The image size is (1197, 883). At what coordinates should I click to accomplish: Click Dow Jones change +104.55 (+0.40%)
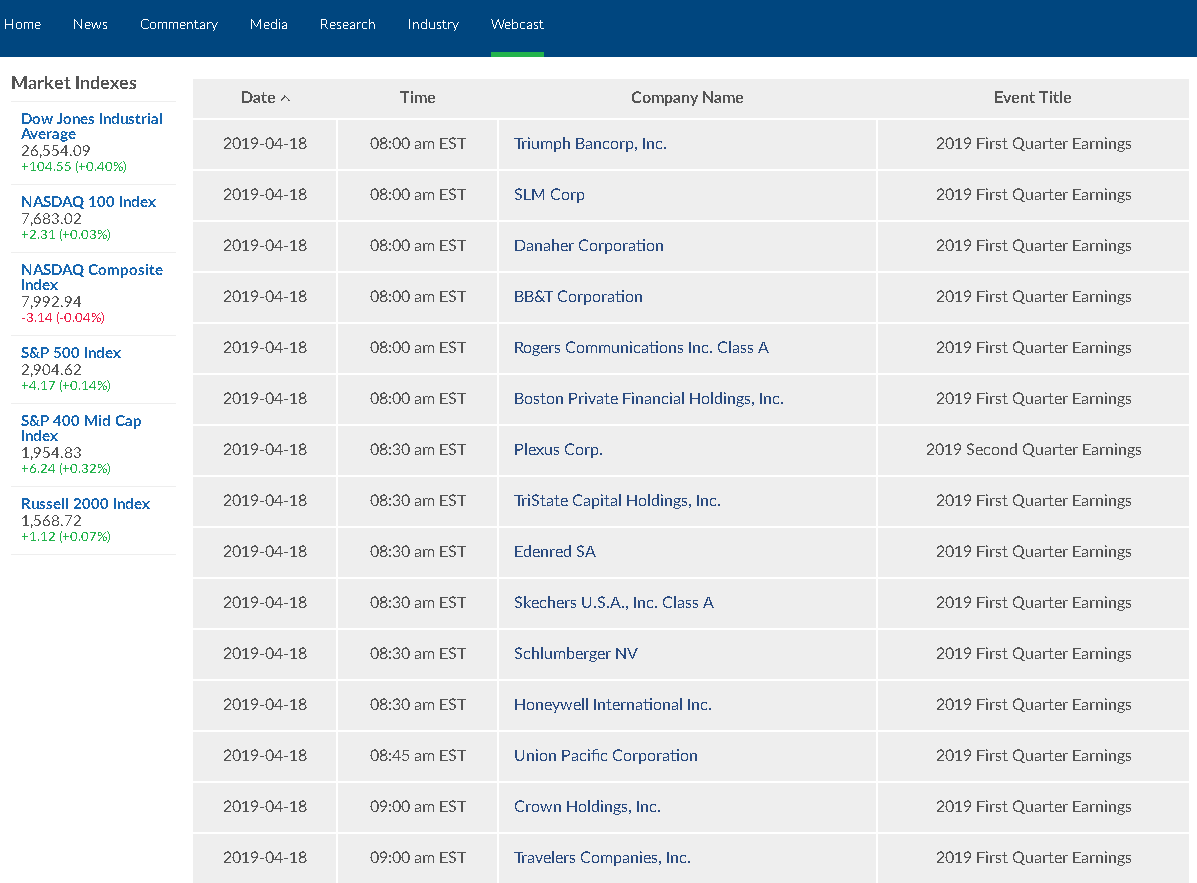(x=74, y=166)
